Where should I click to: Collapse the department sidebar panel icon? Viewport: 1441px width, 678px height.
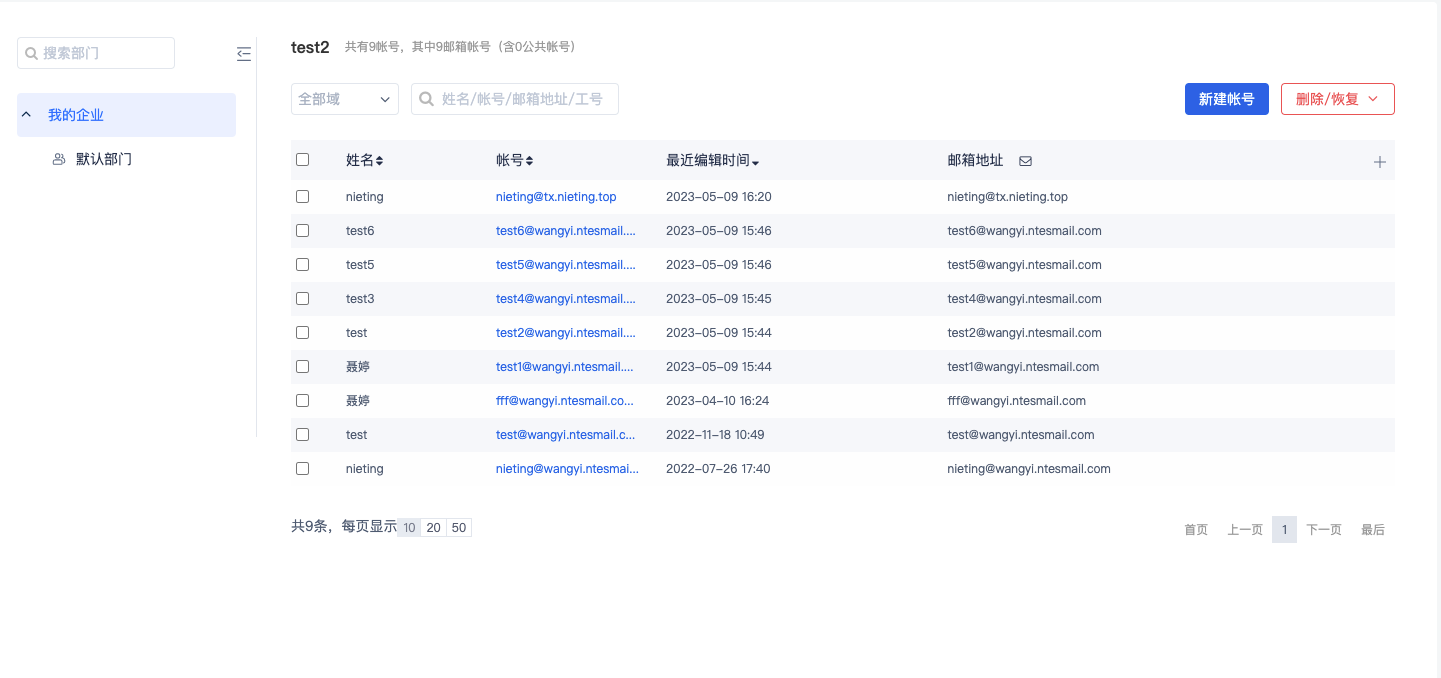point(243,54)
